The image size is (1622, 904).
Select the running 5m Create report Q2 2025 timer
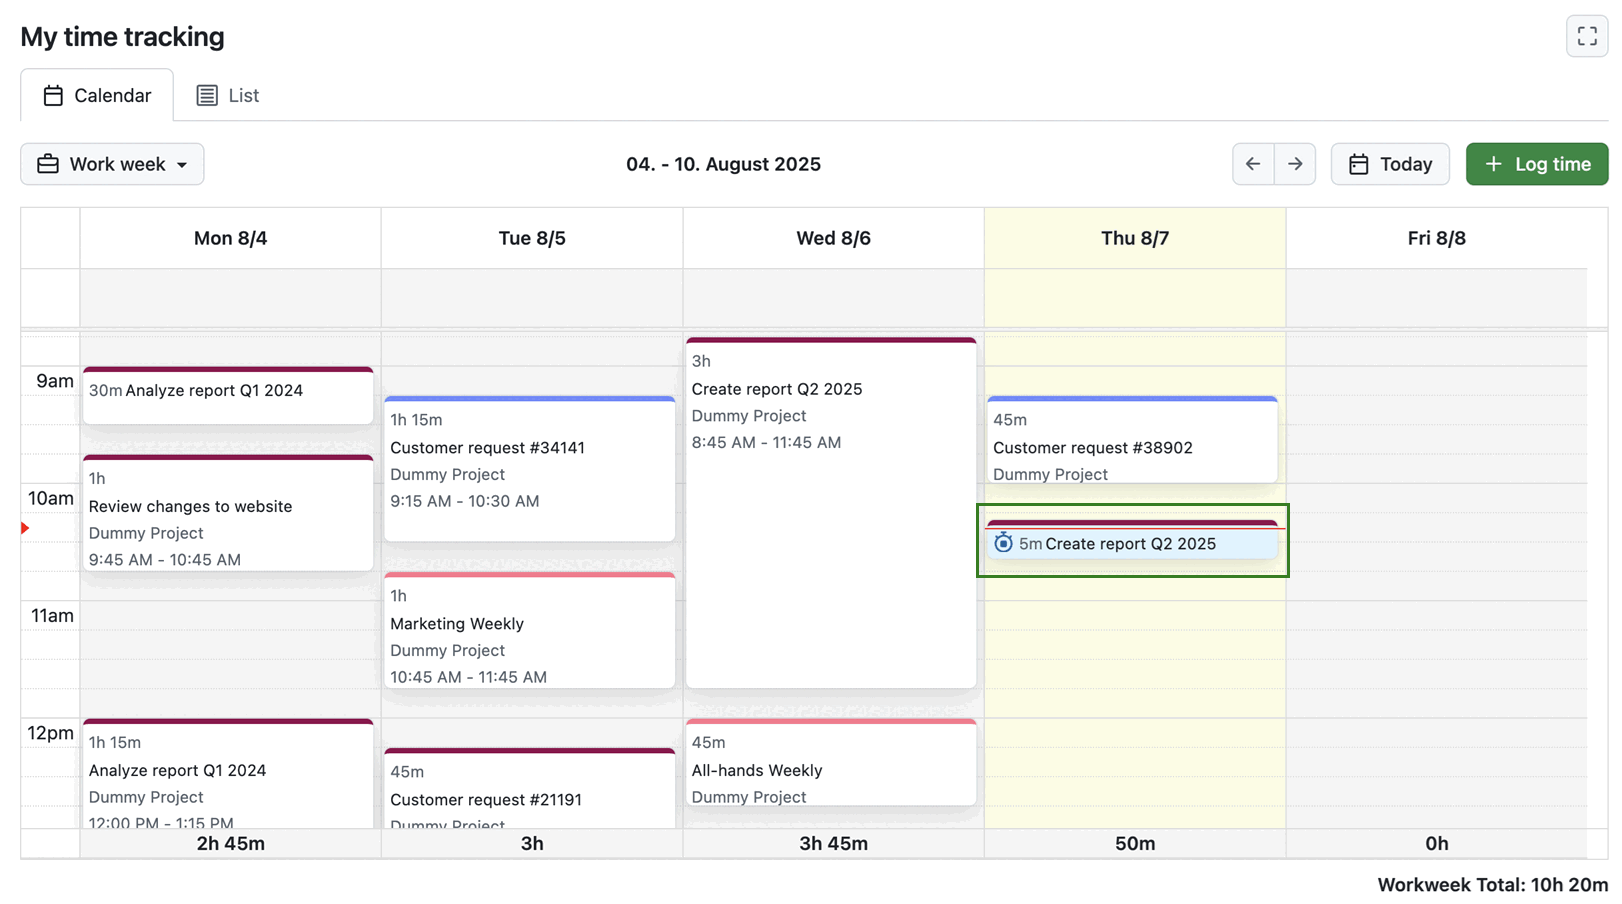point(1130,543)
